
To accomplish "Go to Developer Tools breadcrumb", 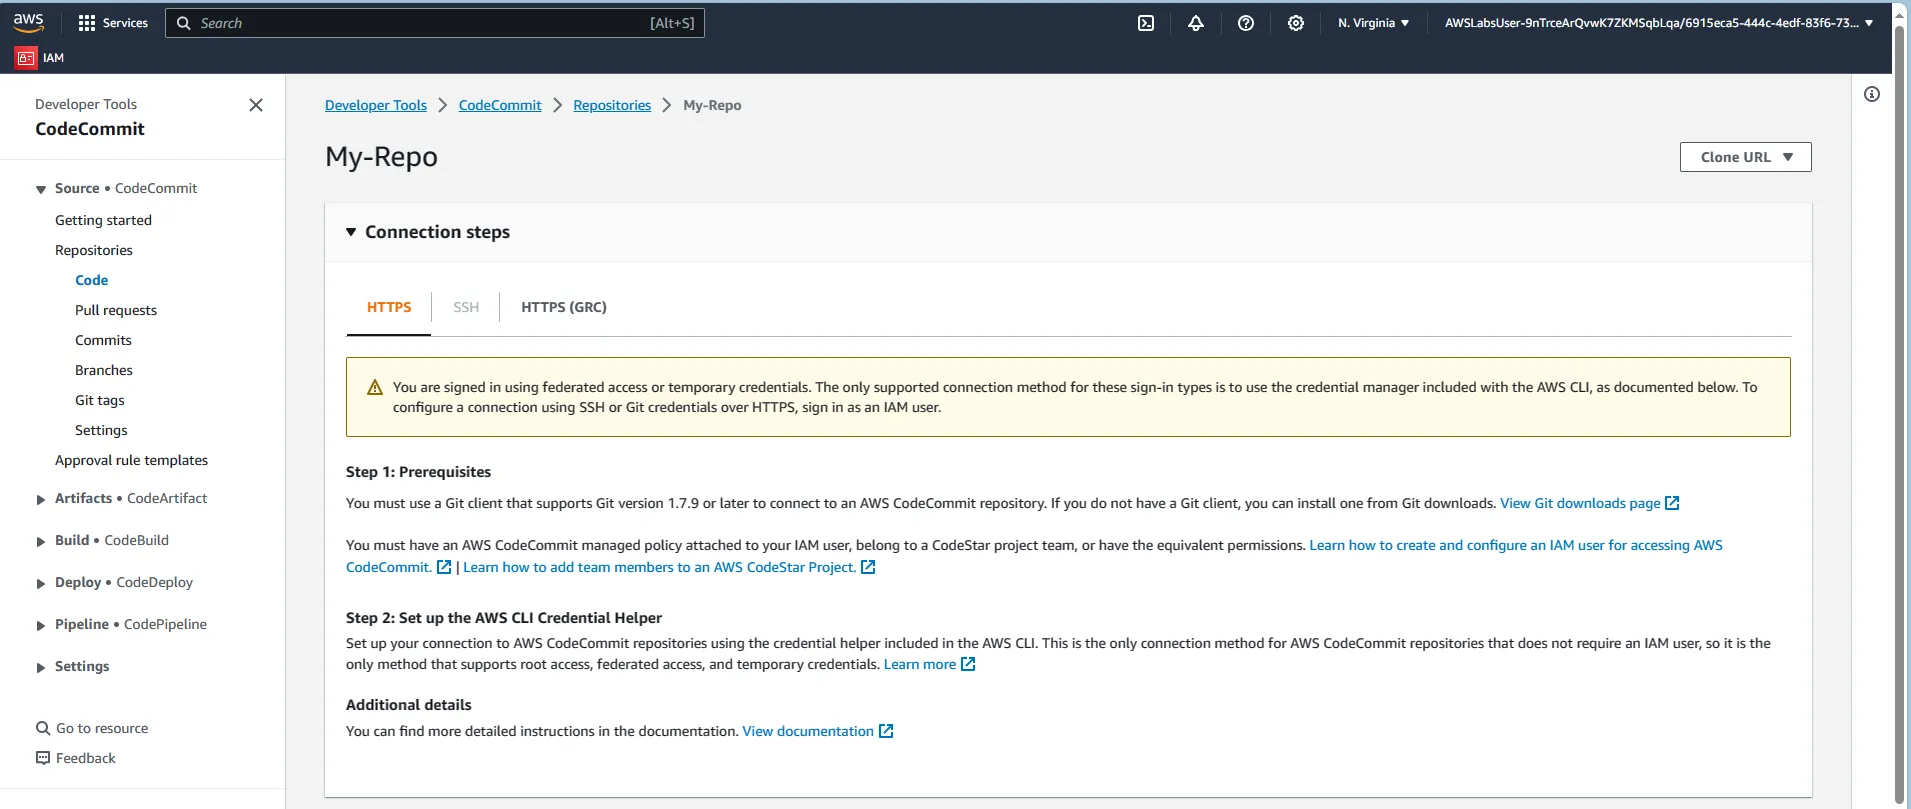I will (376, 105).
